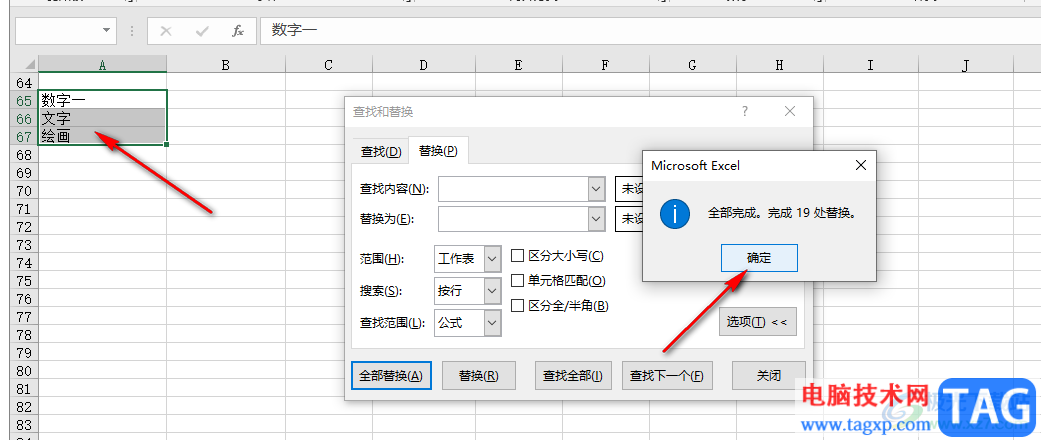1041x440 pixels.
Task: Select cell A67 containing 绘画
Action: (102, 137)
